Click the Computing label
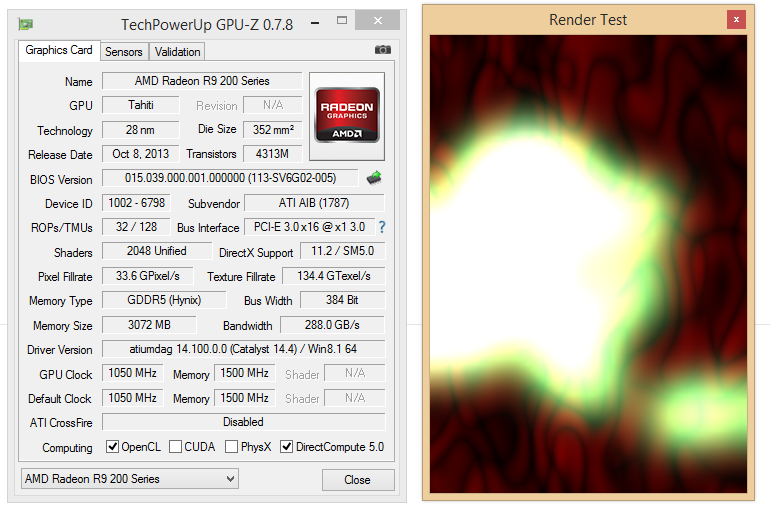 click(67, 448)
